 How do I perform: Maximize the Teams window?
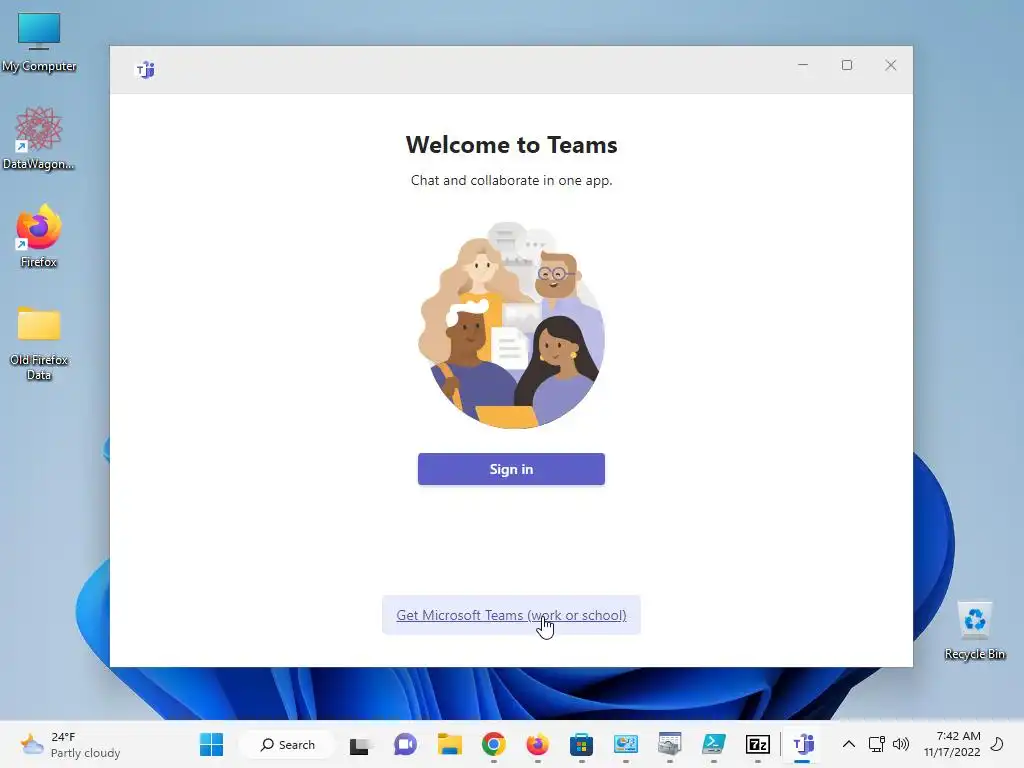(x=846, y=65)
